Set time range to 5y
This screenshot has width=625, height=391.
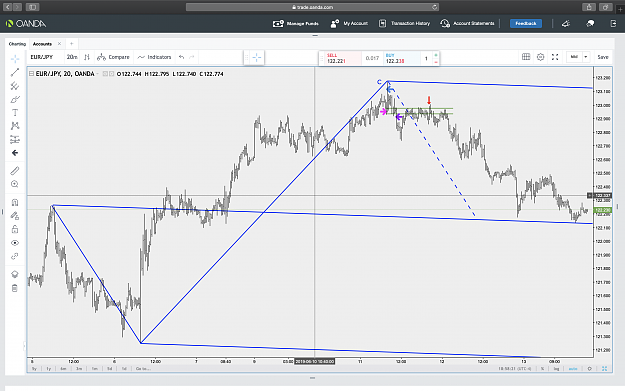point(34,369)
